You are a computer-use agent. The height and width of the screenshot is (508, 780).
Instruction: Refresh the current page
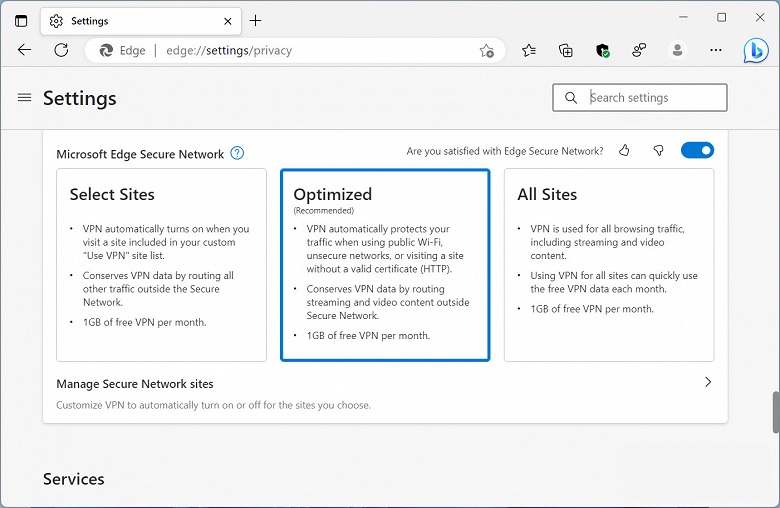[61, 50]
